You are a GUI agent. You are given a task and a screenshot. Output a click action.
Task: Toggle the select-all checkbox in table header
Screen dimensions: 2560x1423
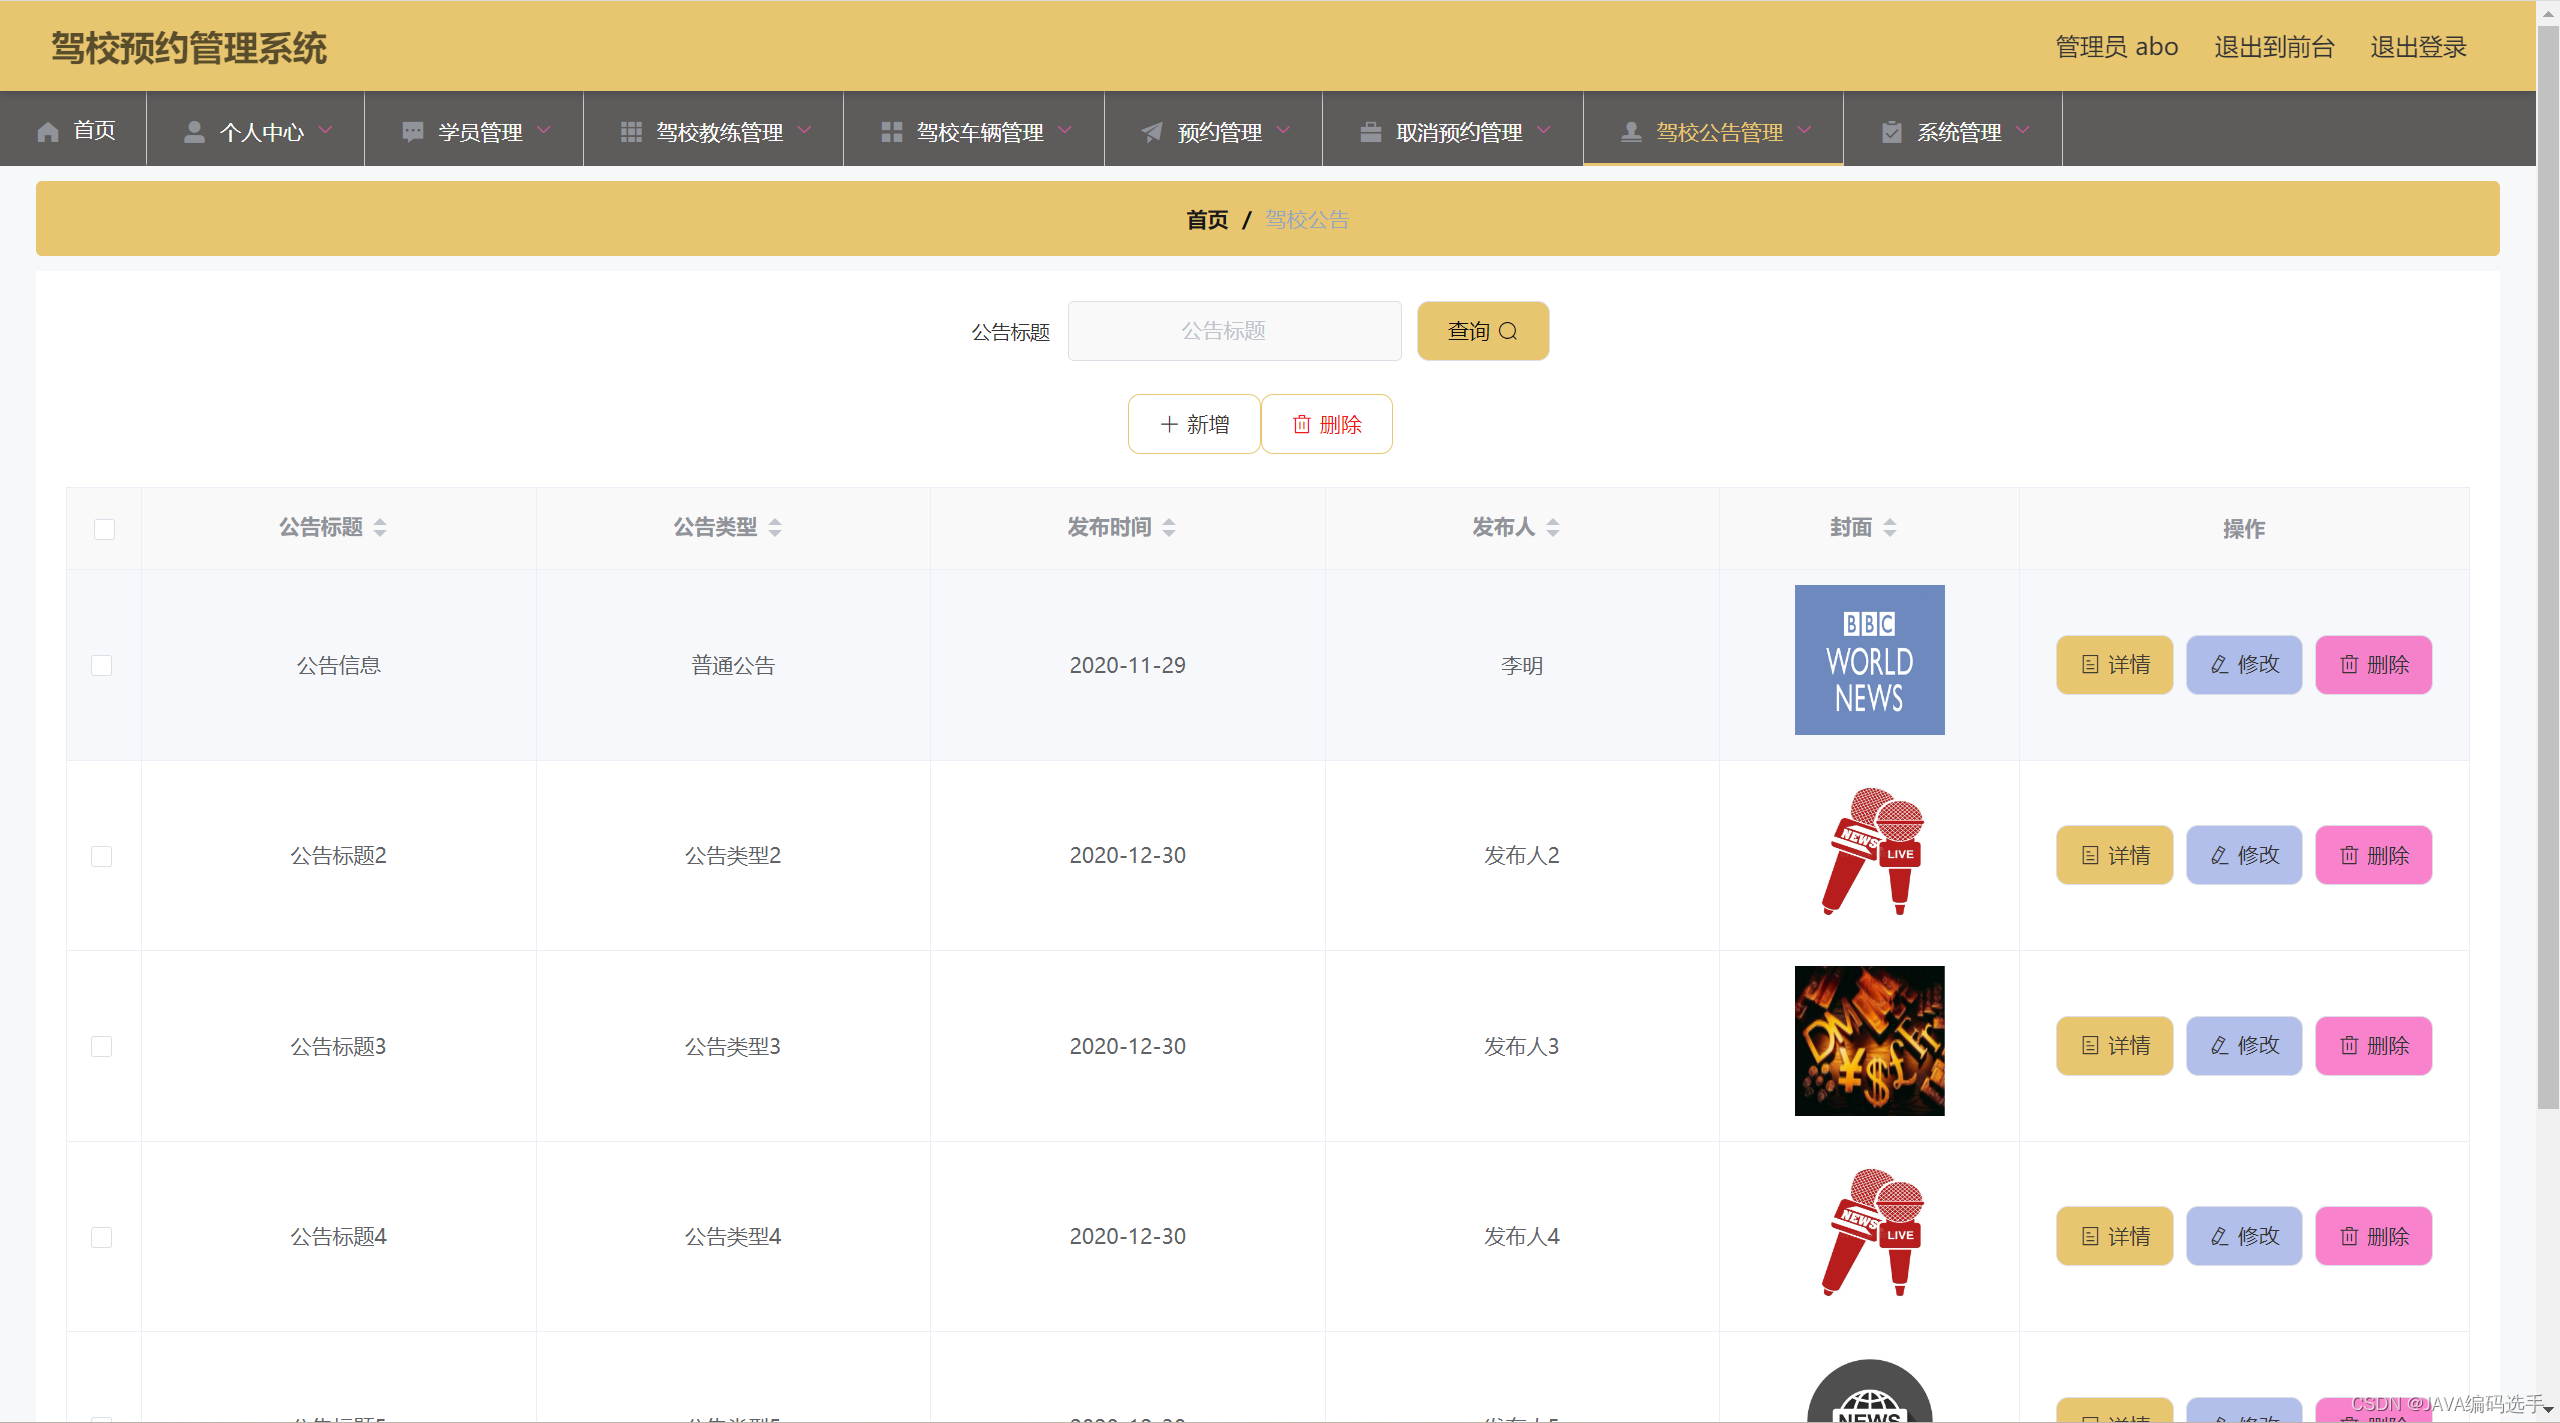[x=104, y=529]
